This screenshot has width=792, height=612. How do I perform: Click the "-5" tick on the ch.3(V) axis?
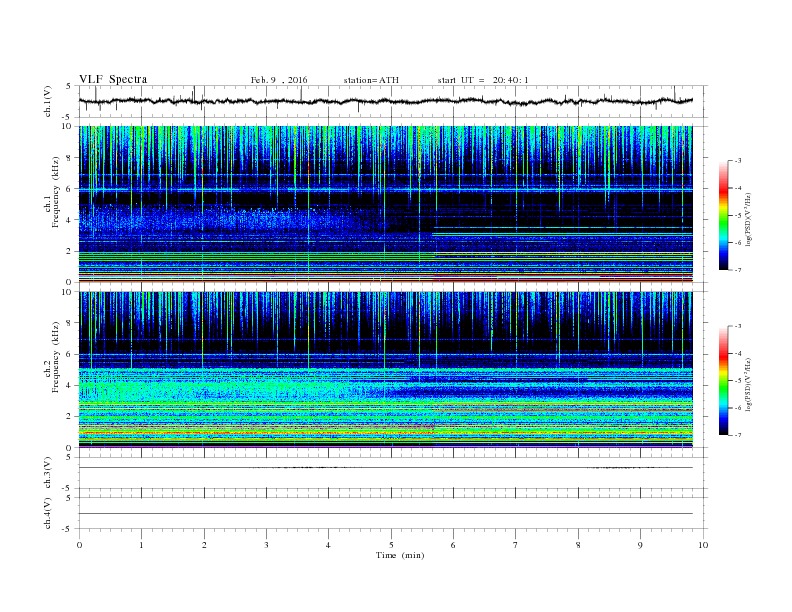point(68,488)
